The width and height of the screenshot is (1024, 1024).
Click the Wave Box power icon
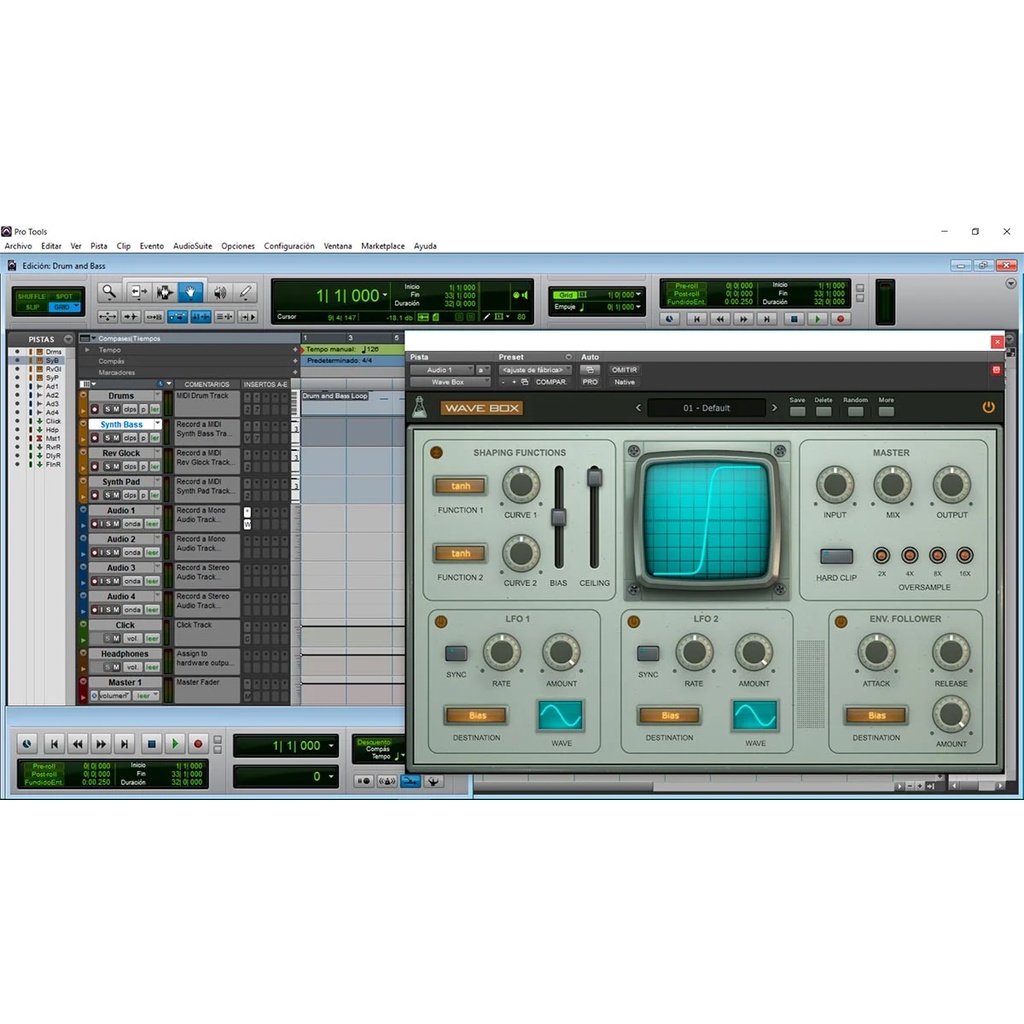click(988, 407)
